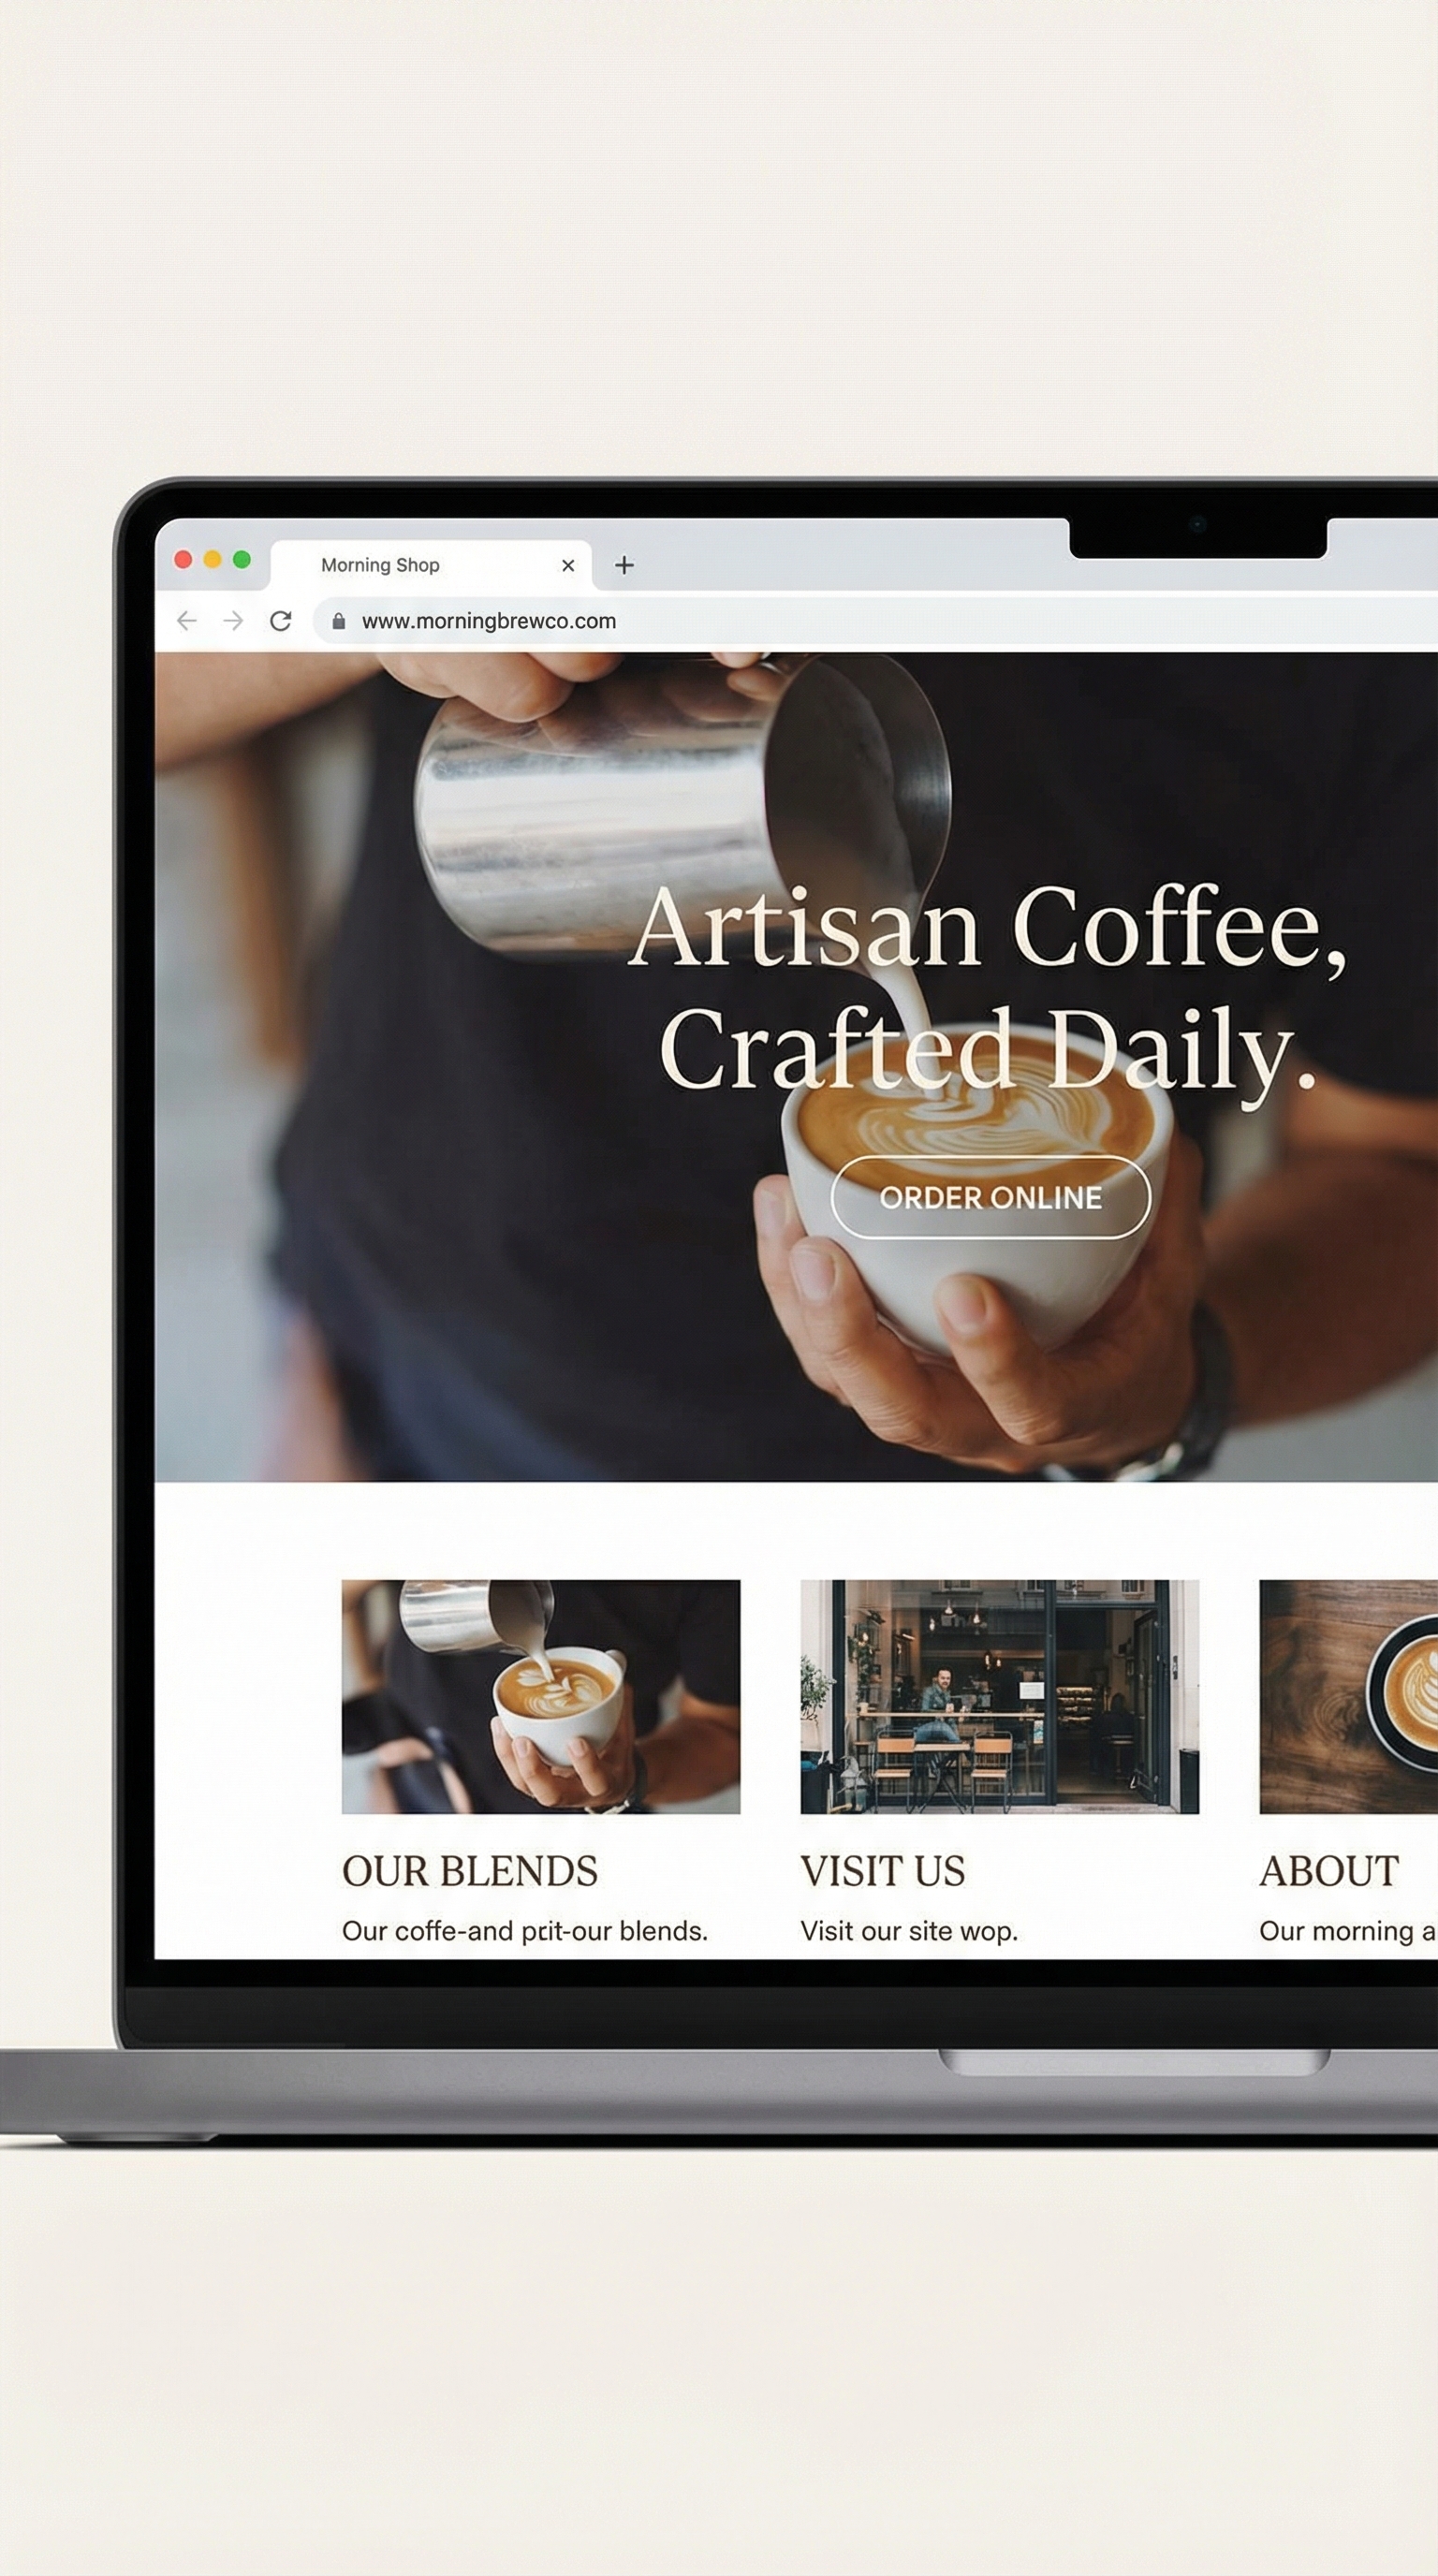The width and height of the screenshot is (1438, 2576).
Task: Close the Morning Shop tab
Action: pyautogui.click(x=568, y=565)
